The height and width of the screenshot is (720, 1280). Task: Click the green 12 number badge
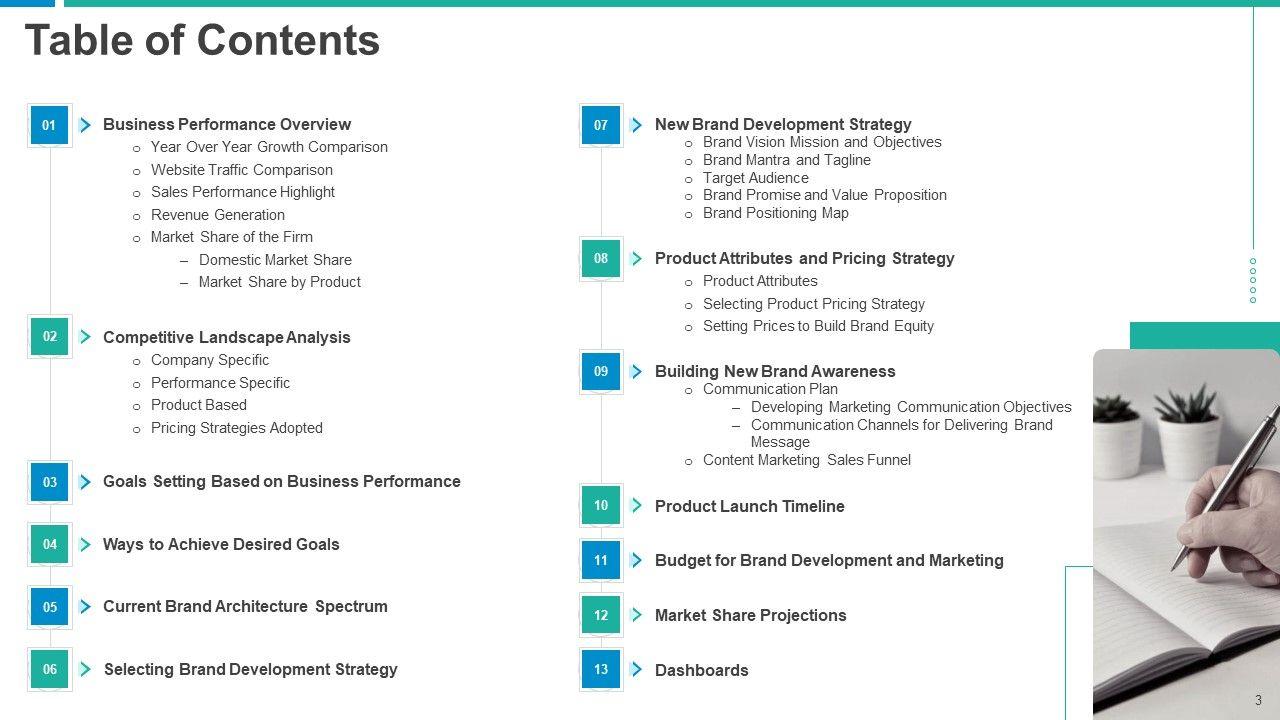click(601, 616)
